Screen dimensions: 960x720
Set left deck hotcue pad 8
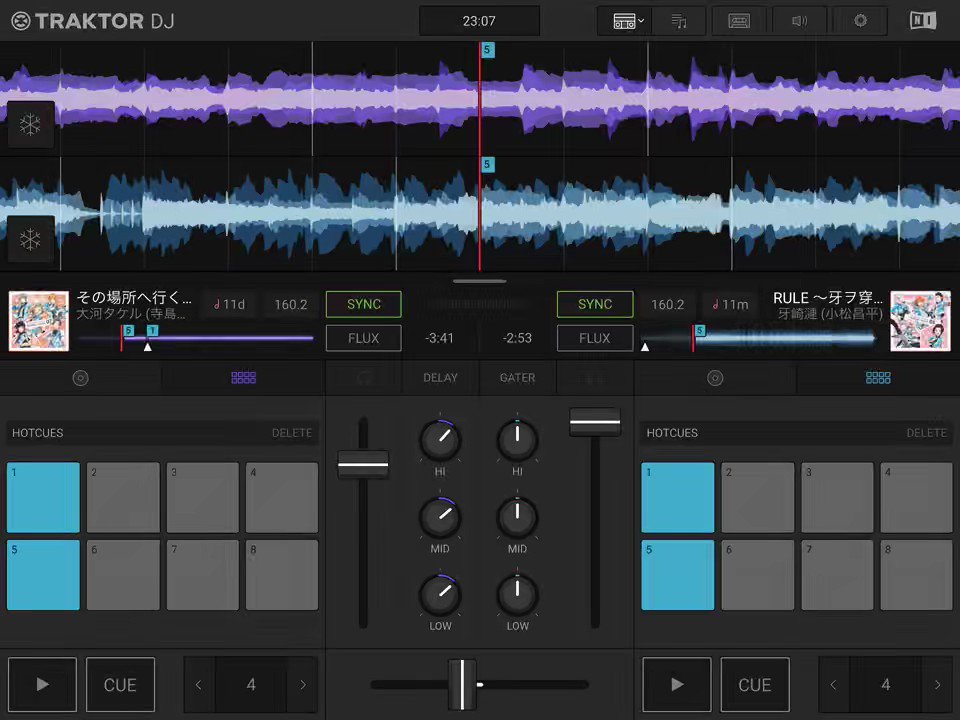(x=282, y=575)
